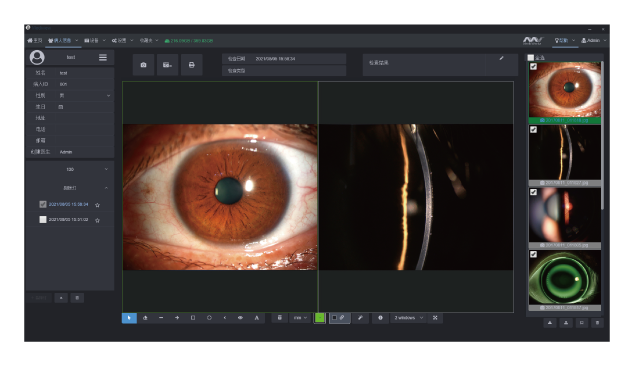This screenshot has width=634, height=366.
Task: Click the thumbnail panel scrollbar
Action: (602, 135)
